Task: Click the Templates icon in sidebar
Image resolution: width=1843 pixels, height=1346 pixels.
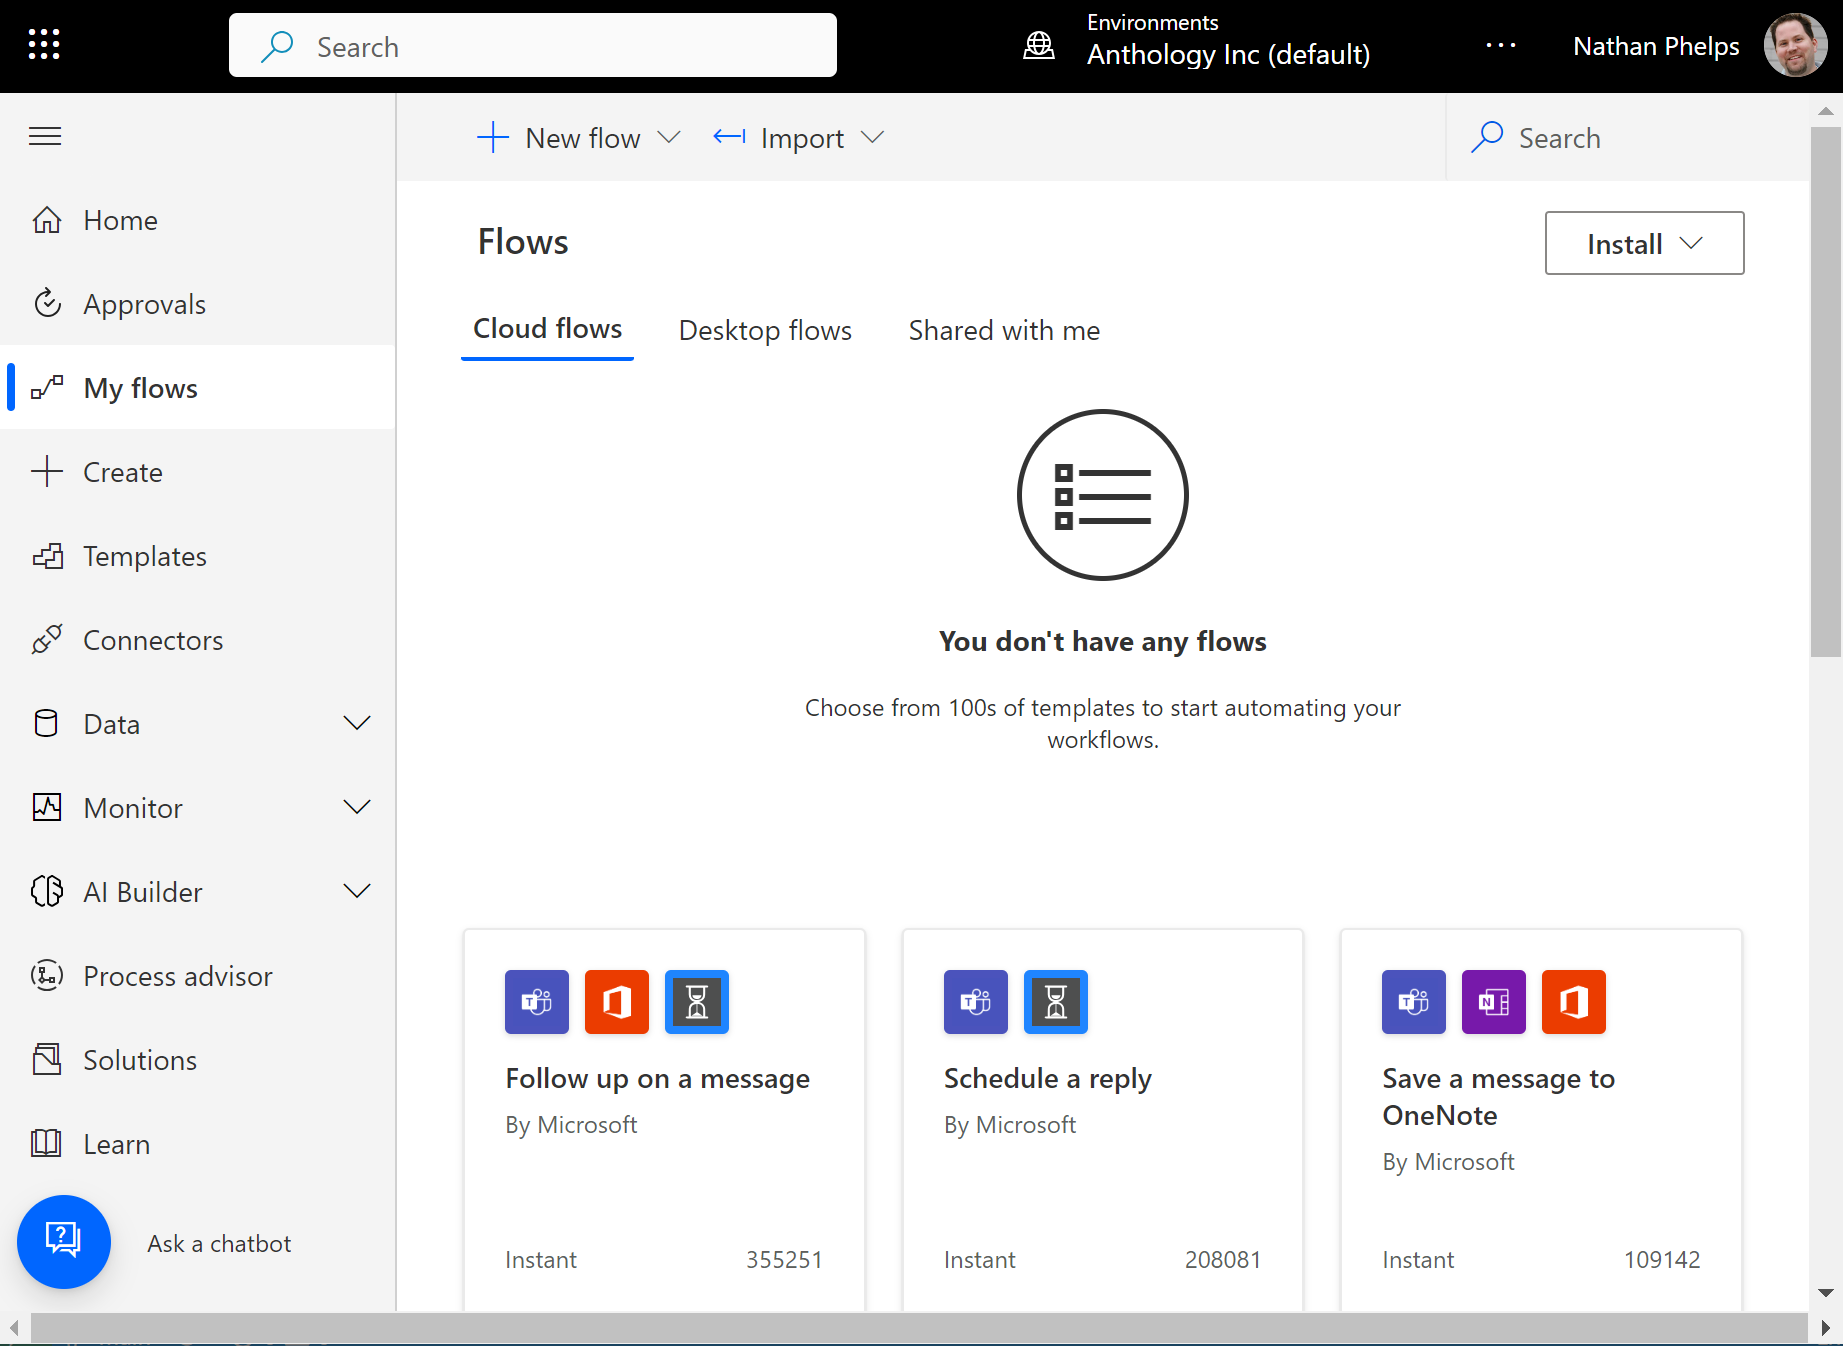Action: [47, 556]
